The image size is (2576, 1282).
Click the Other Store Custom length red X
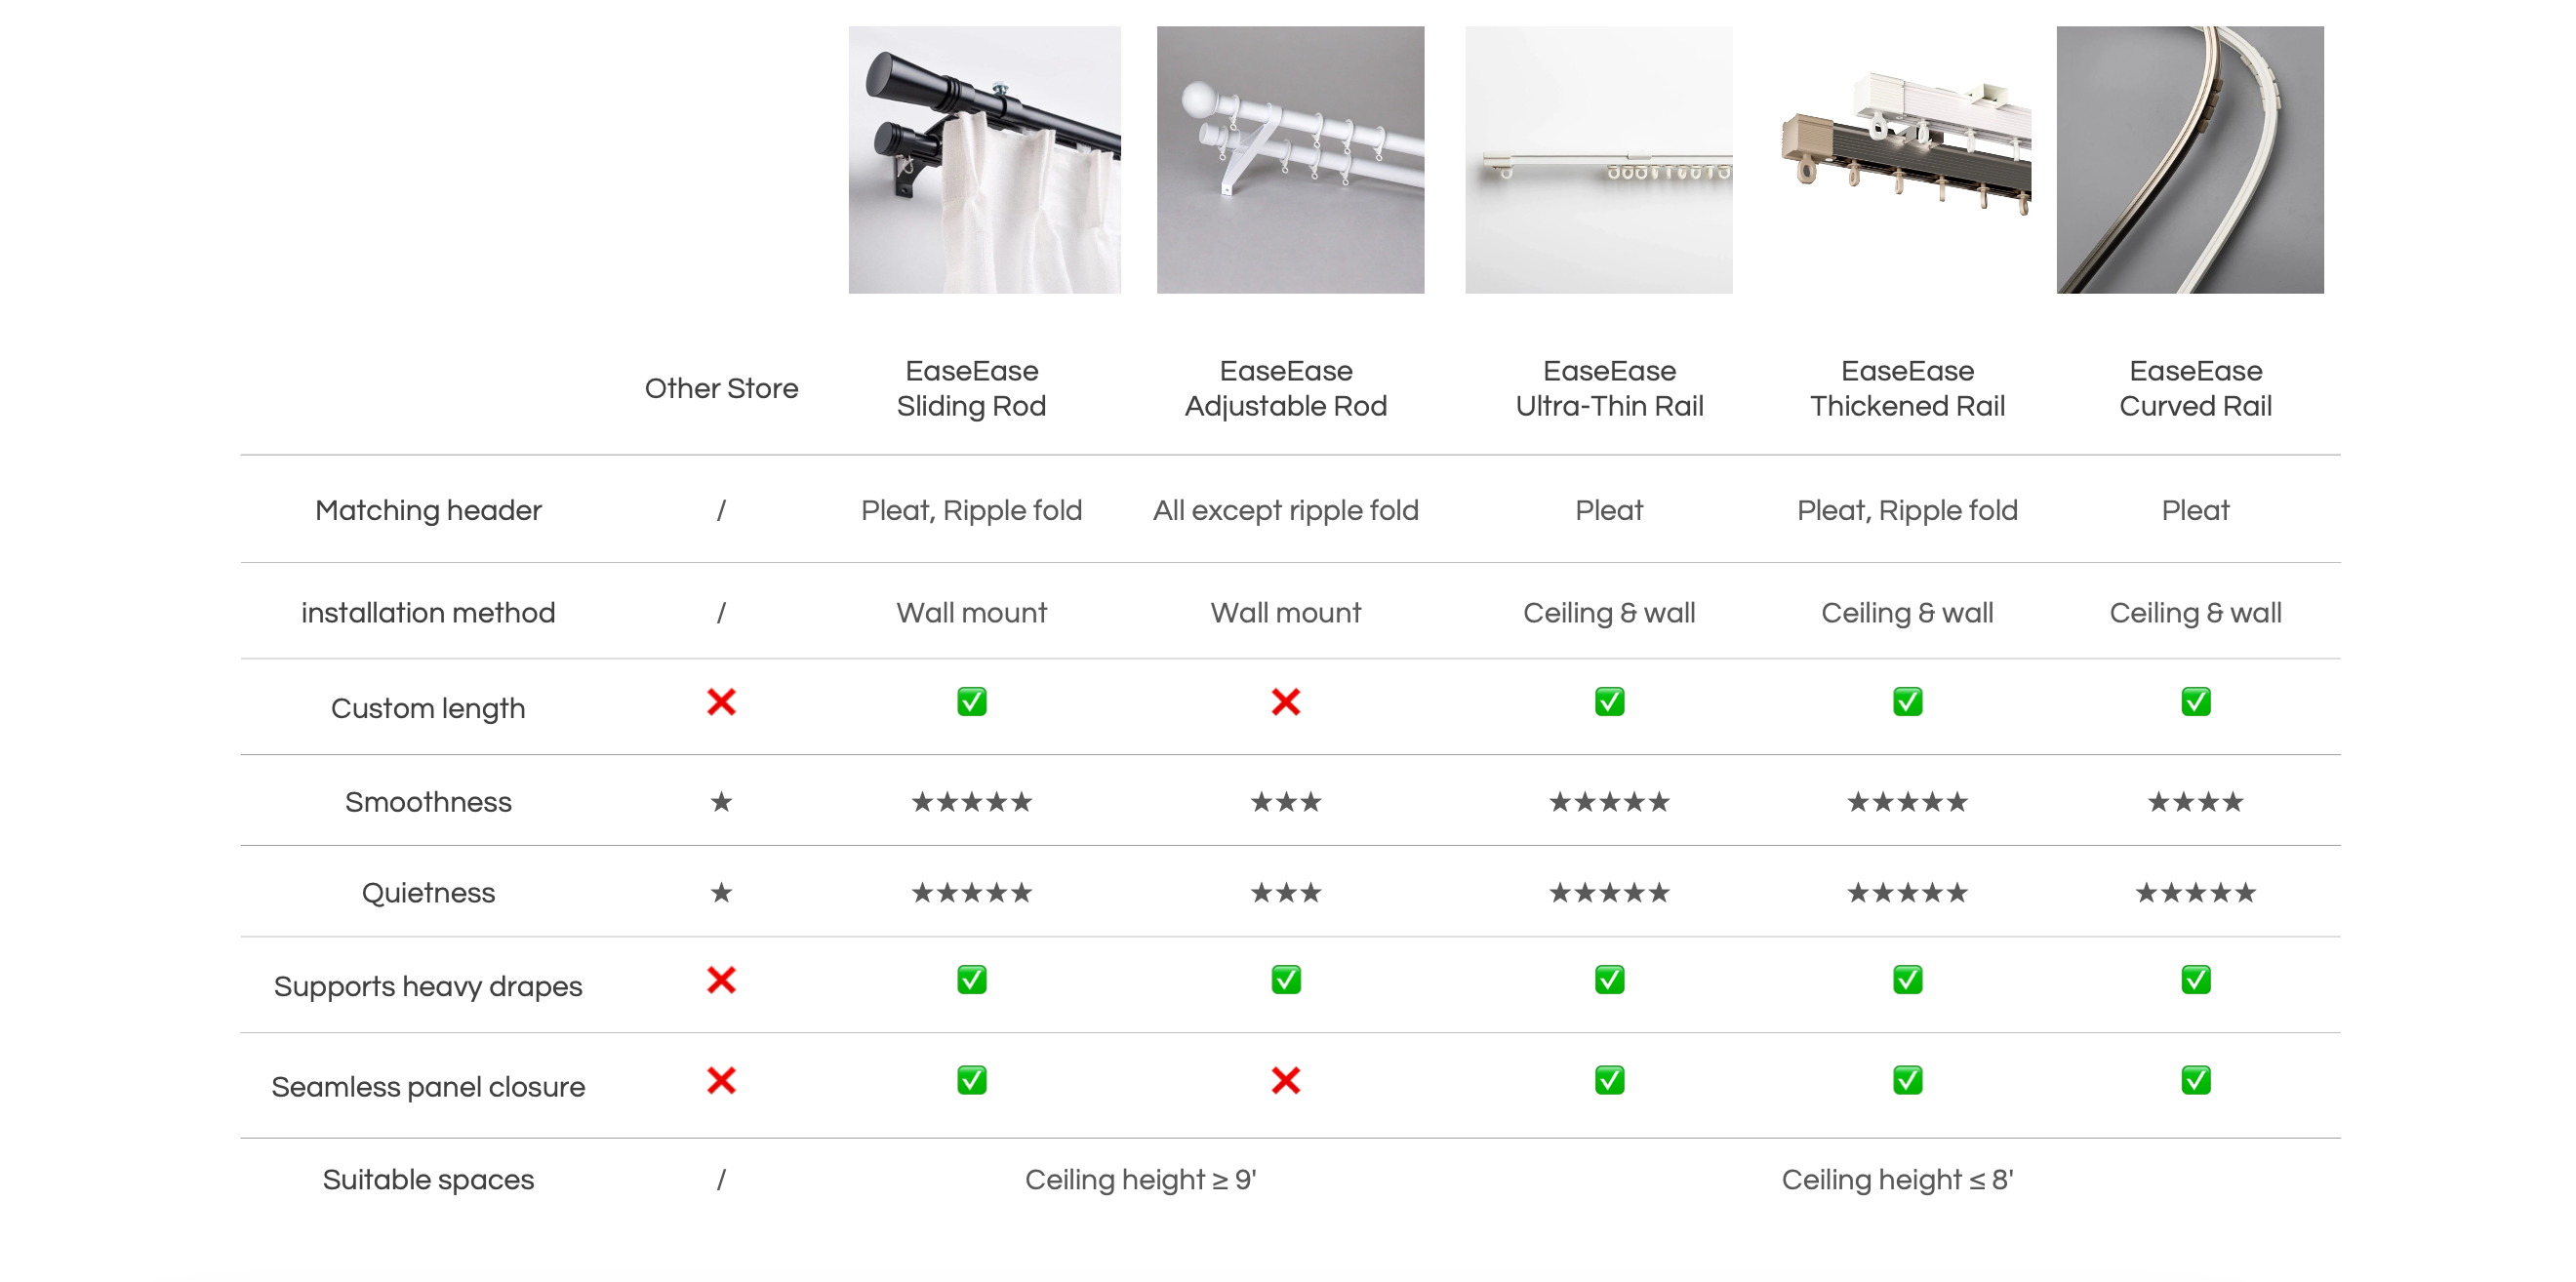pos(721,702)
